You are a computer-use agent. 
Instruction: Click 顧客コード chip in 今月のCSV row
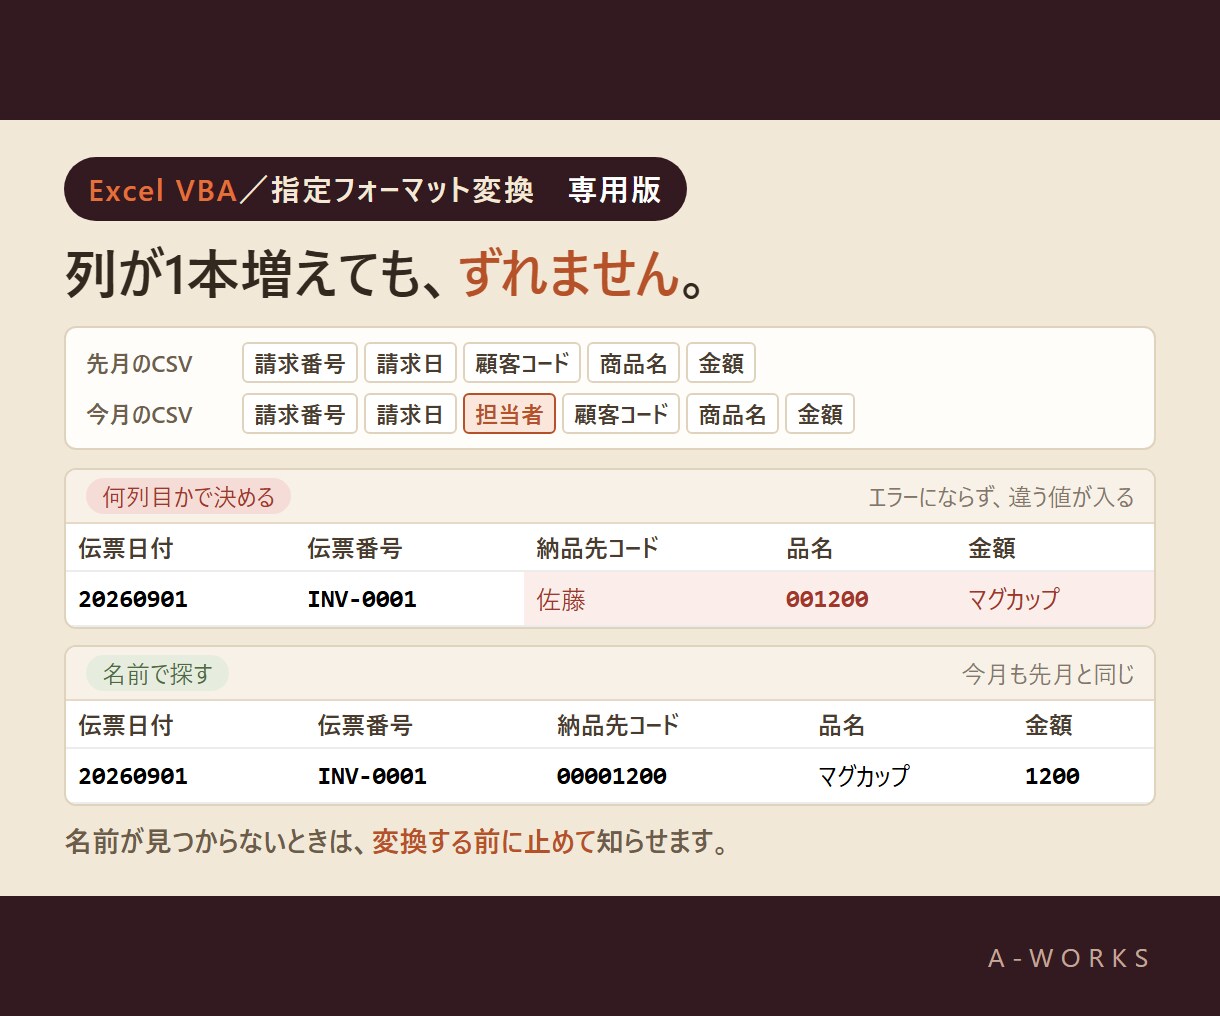click(621, 414)
